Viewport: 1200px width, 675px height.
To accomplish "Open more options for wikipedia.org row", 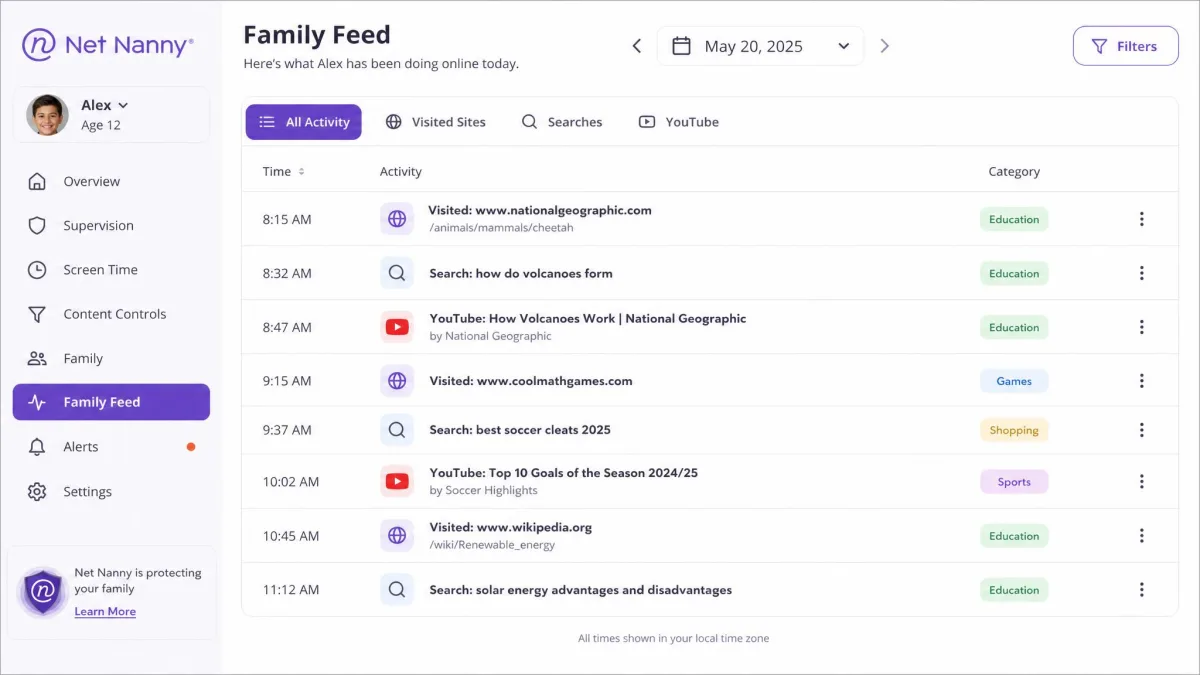I will [1141, 536].
